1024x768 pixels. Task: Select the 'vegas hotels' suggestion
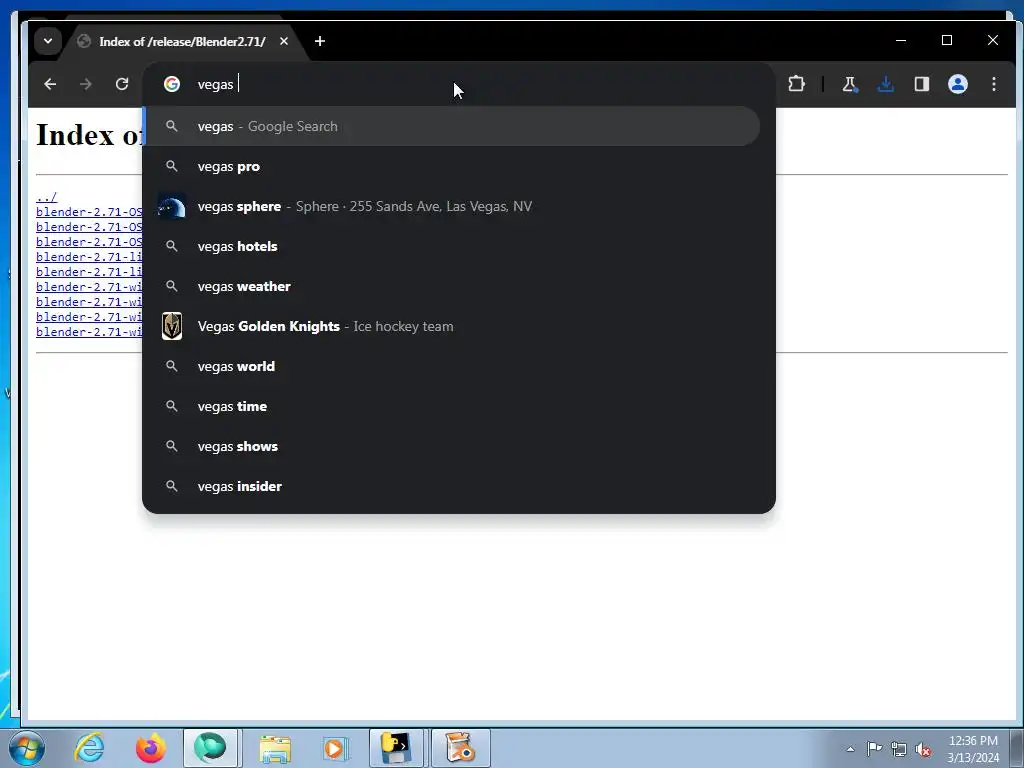(x=452, y=246)
